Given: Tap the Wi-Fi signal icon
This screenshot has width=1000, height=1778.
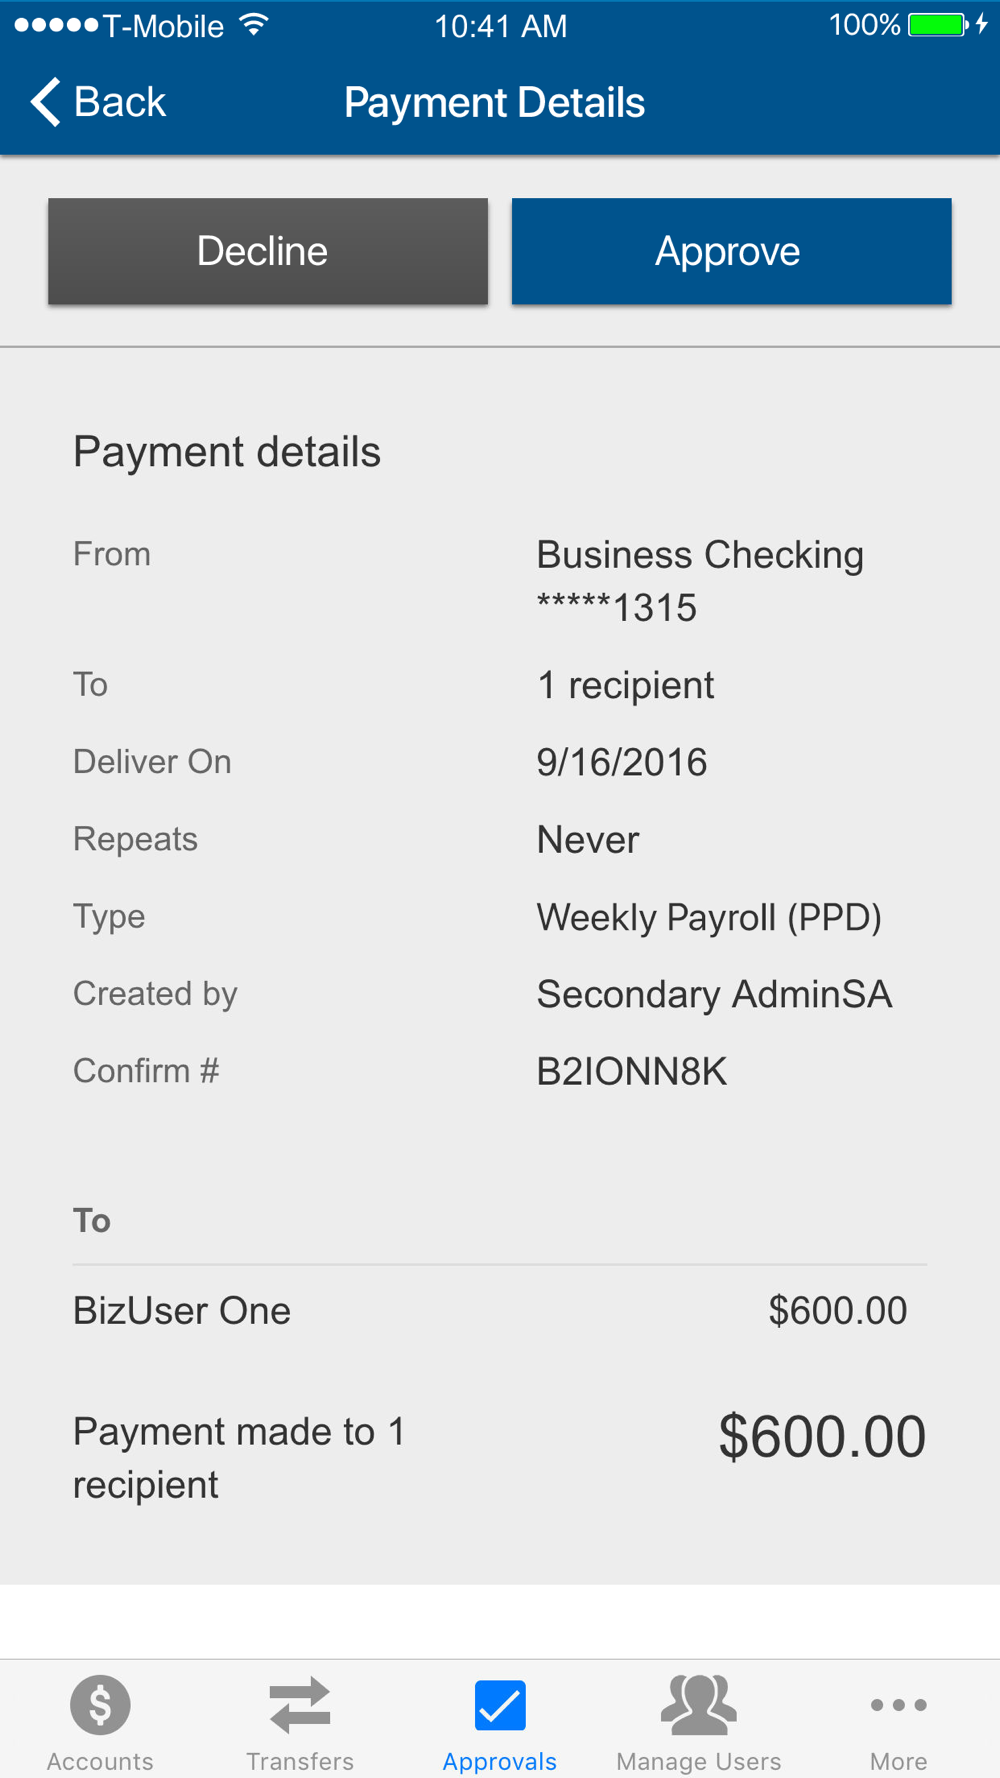Looking at the screenshot, I should 255,25.
